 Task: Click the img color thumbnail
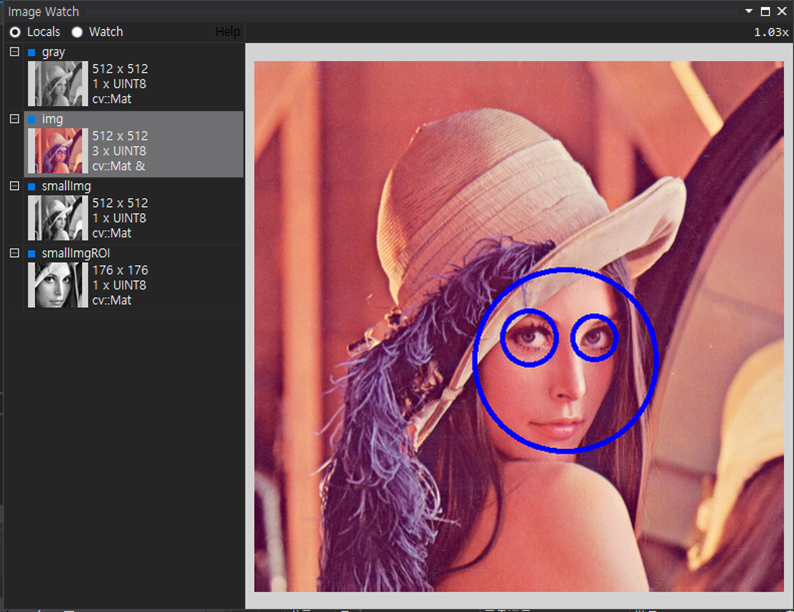pyautogui.click(x=58, y=151)
